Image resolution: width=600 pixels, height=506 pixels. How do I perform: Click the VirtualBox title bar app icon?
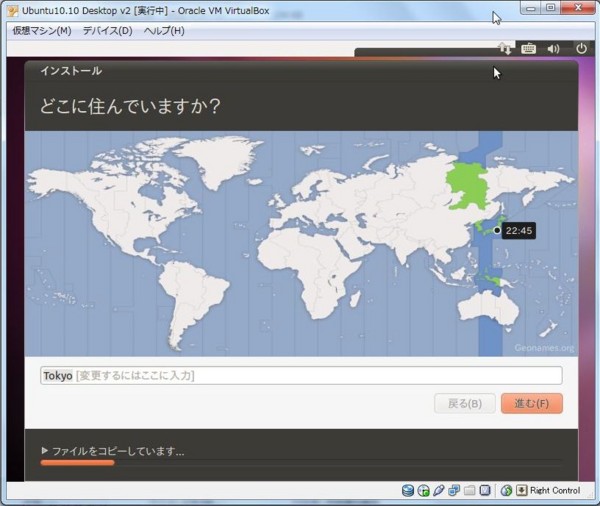(13, 11)
